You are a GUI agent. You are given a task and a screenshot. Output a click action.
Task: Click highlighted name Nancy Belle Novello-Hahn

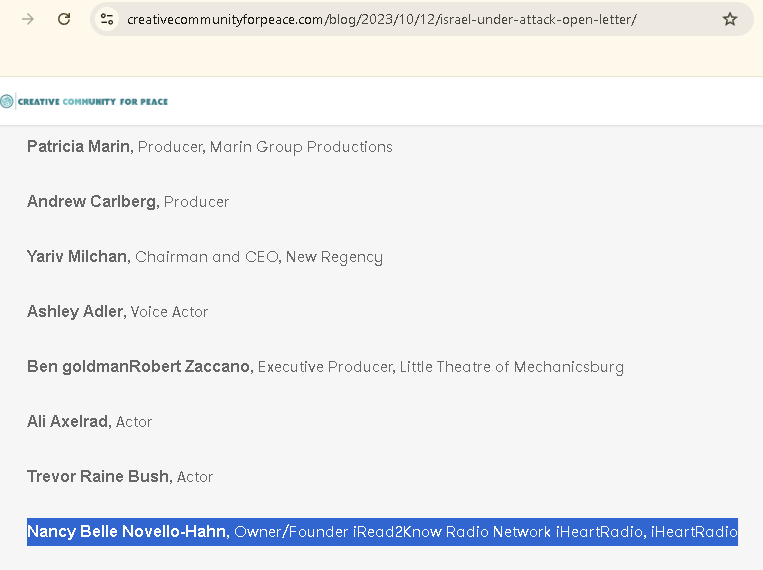click(x=128, y=532)
